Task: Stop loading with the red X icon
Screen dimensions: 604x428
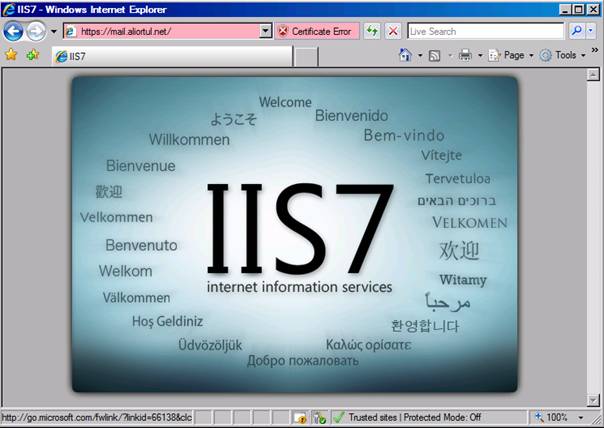Action: coord(393,31)
